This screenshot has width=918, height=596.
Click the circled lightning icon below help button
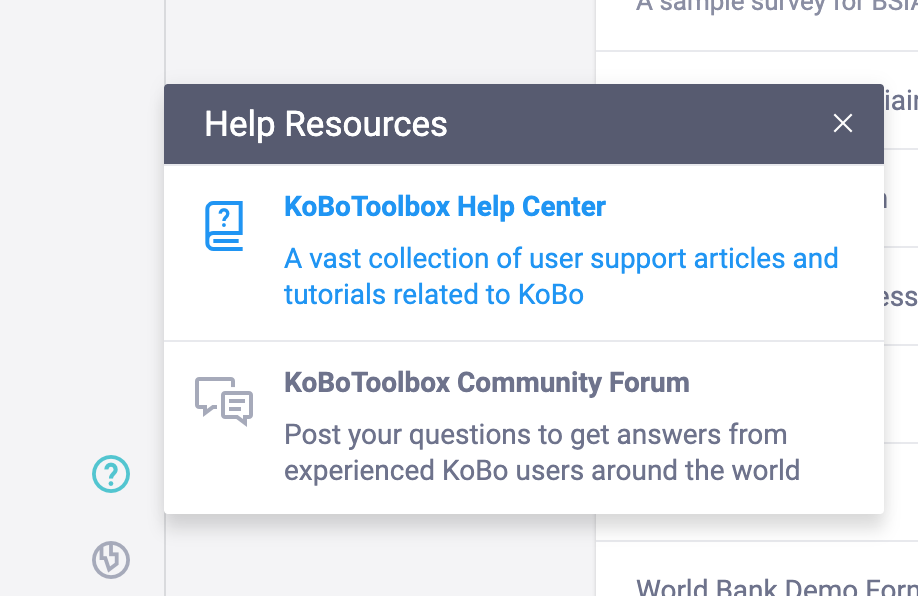tap(110, 561)
